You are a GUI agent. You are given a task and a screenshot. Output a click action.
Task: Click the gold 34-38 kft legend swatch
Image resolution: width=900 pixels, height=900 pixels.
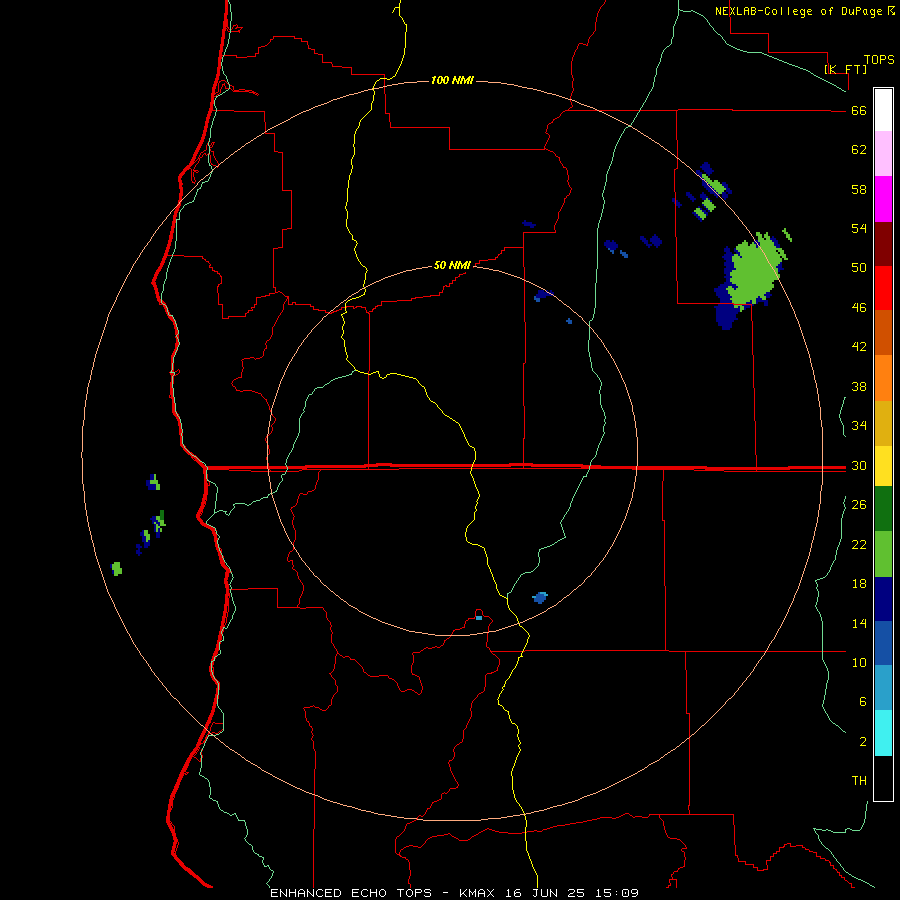883,423
